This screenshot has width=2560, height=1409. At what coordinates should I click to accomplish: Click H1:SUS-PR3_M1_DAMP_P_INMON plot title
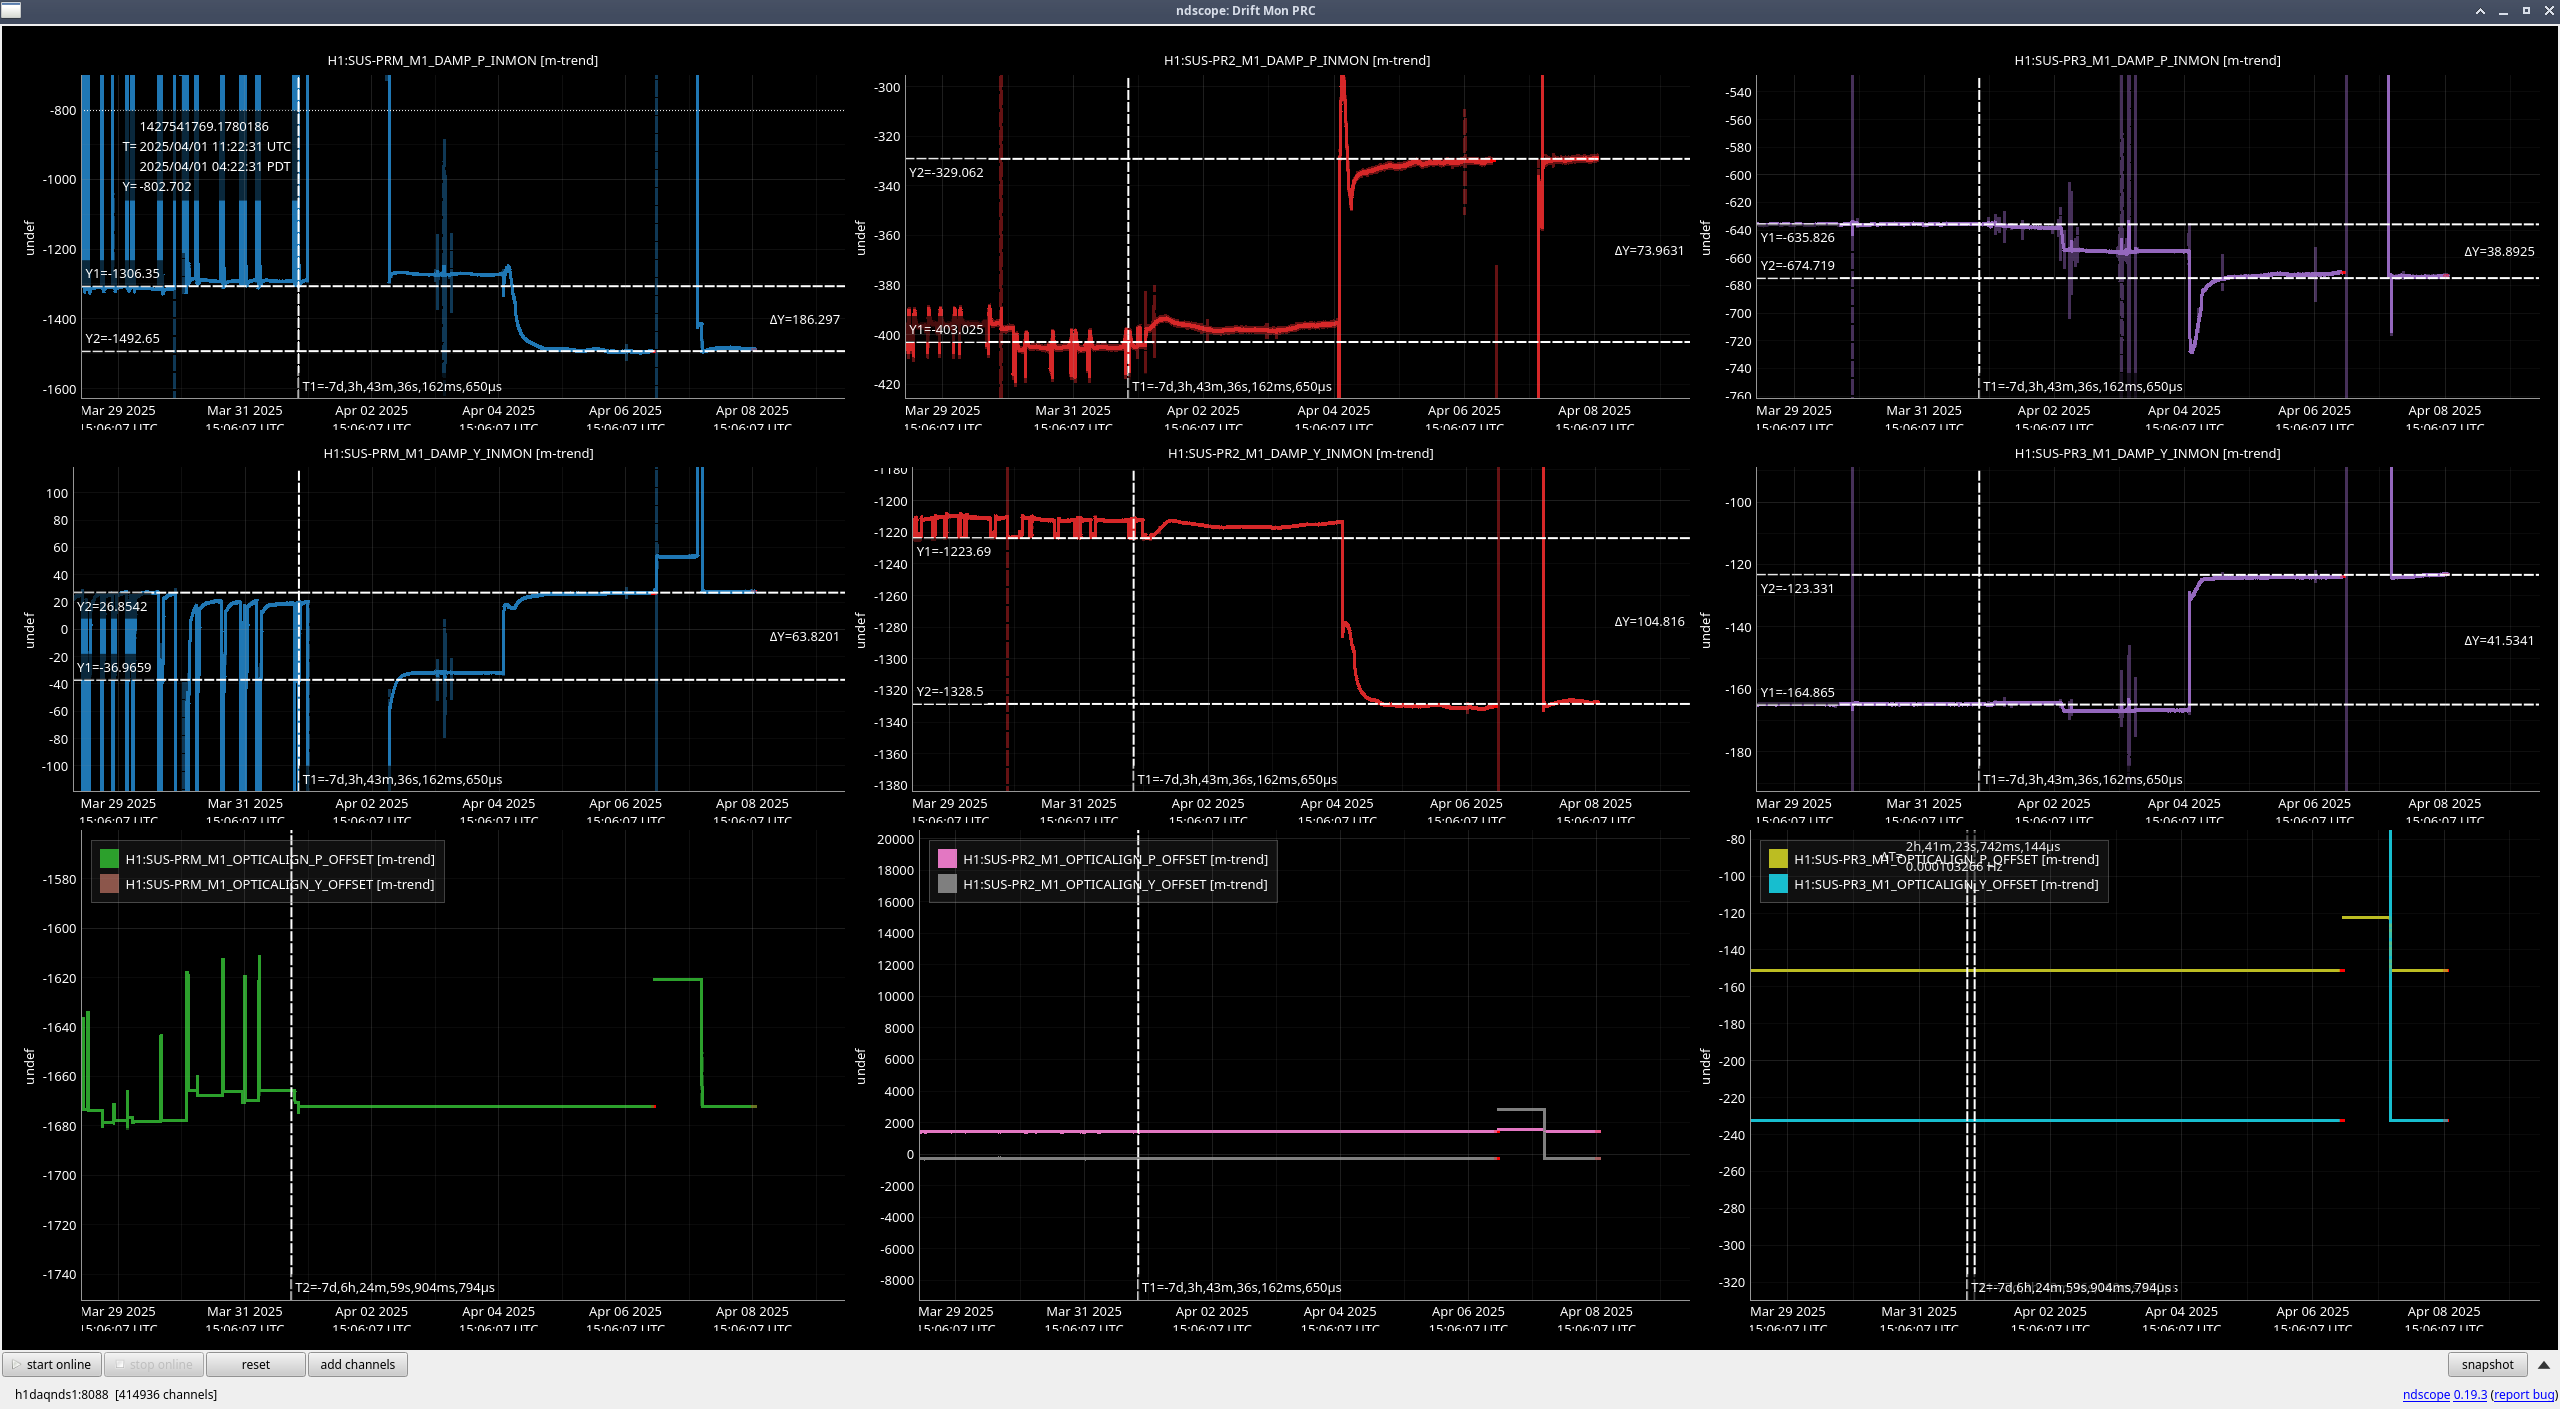tap(2147, 60)
